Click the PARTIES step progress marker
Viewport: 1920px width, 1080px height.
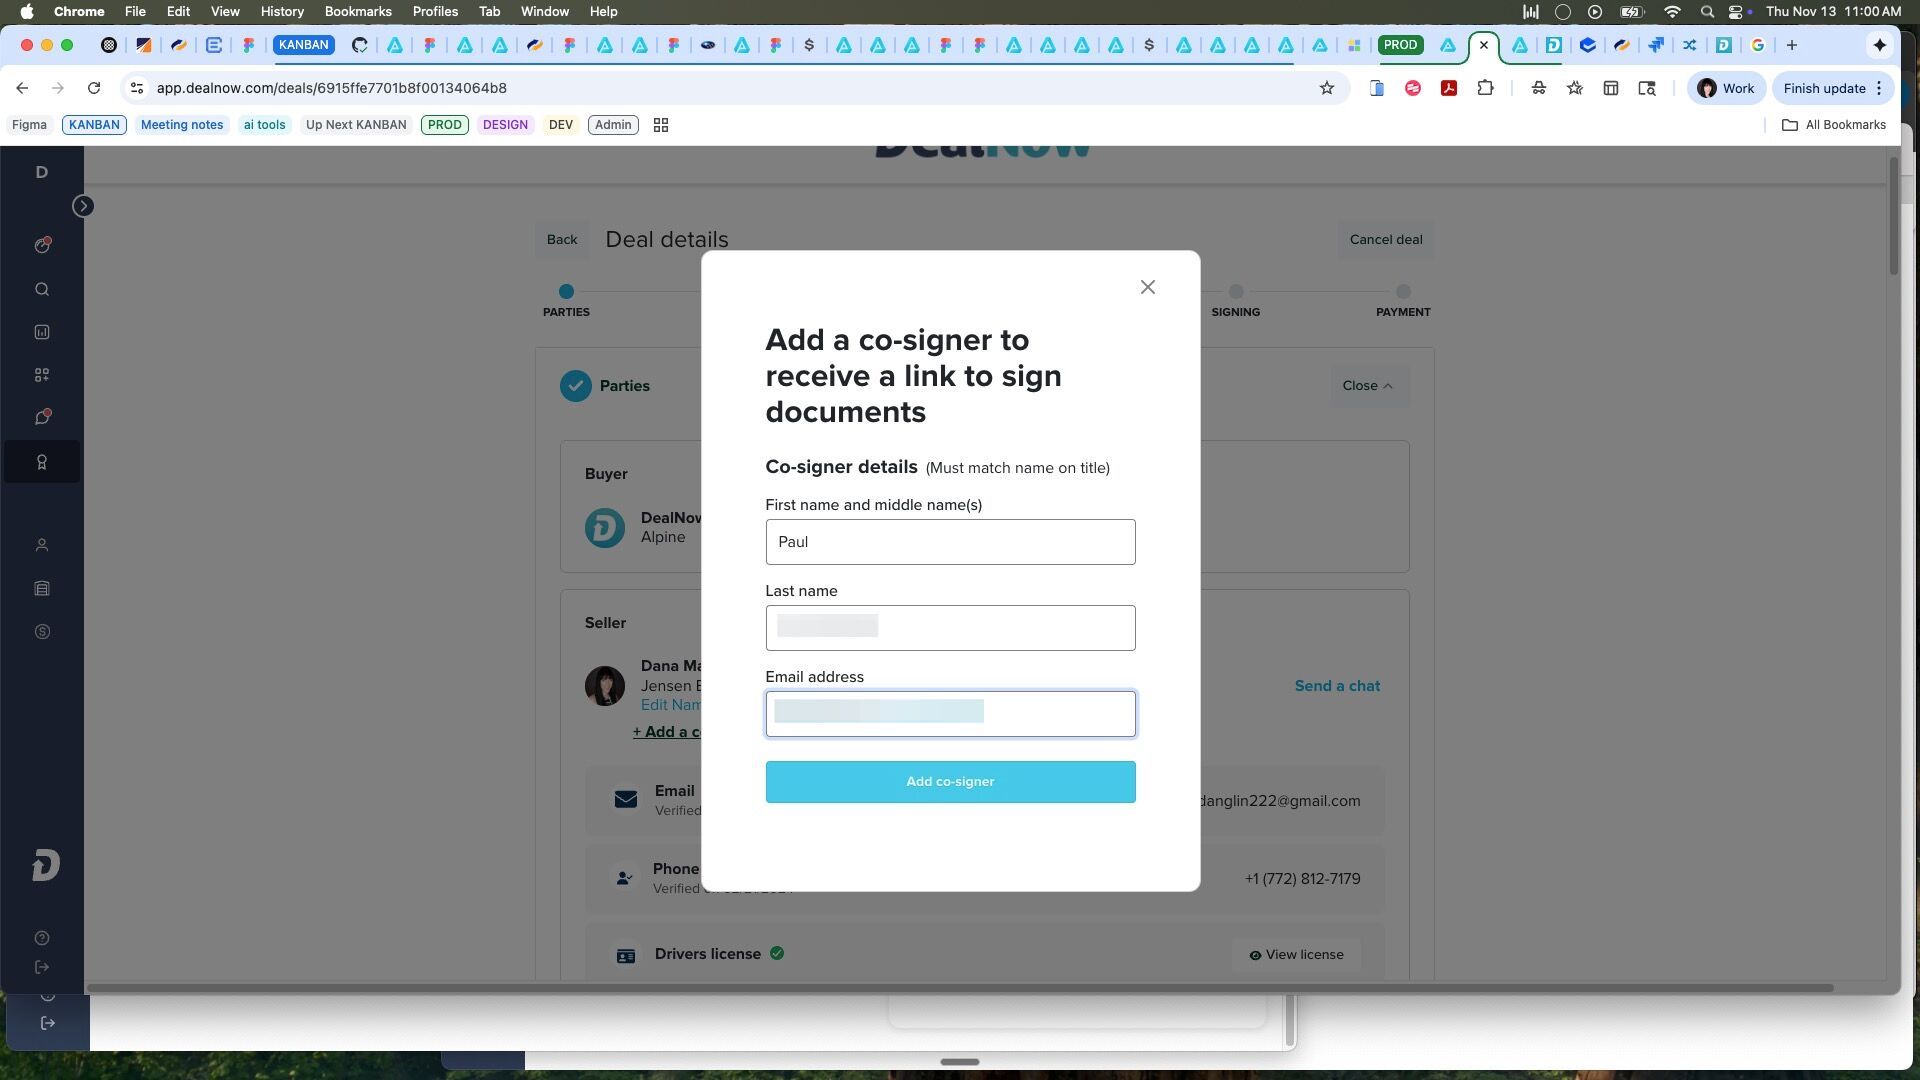click(566, 292)
